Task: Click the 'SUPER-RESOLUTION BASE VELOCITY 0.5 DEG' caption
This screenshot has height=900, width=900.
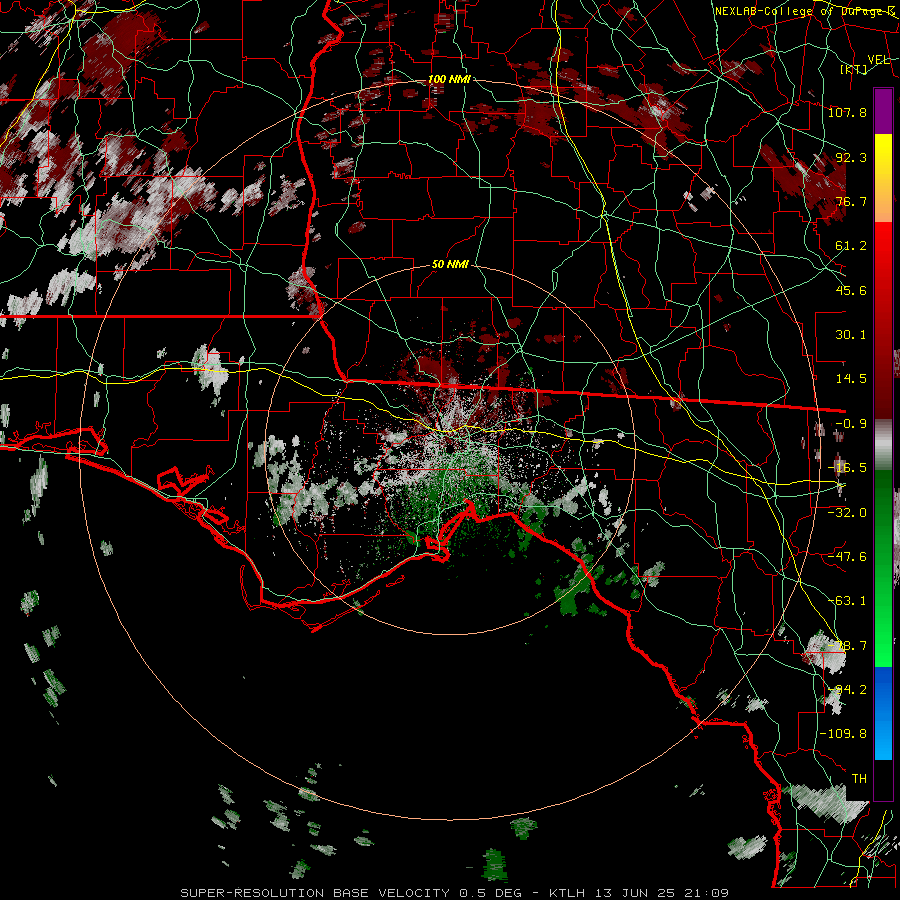Action: pyautogui.click(x=351, y=893)
